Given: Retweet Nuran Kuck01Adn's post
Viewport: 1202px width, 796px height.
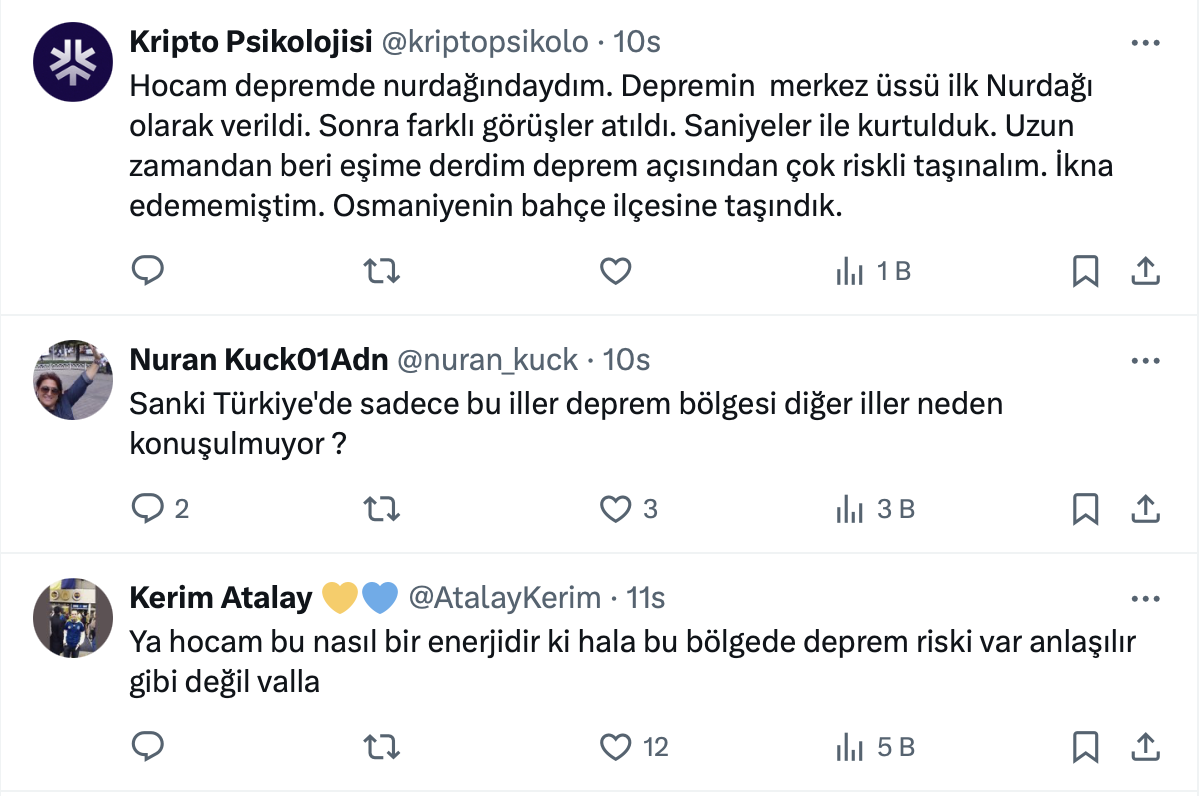Looking at the screenshot, I should (x=380, y=509).
